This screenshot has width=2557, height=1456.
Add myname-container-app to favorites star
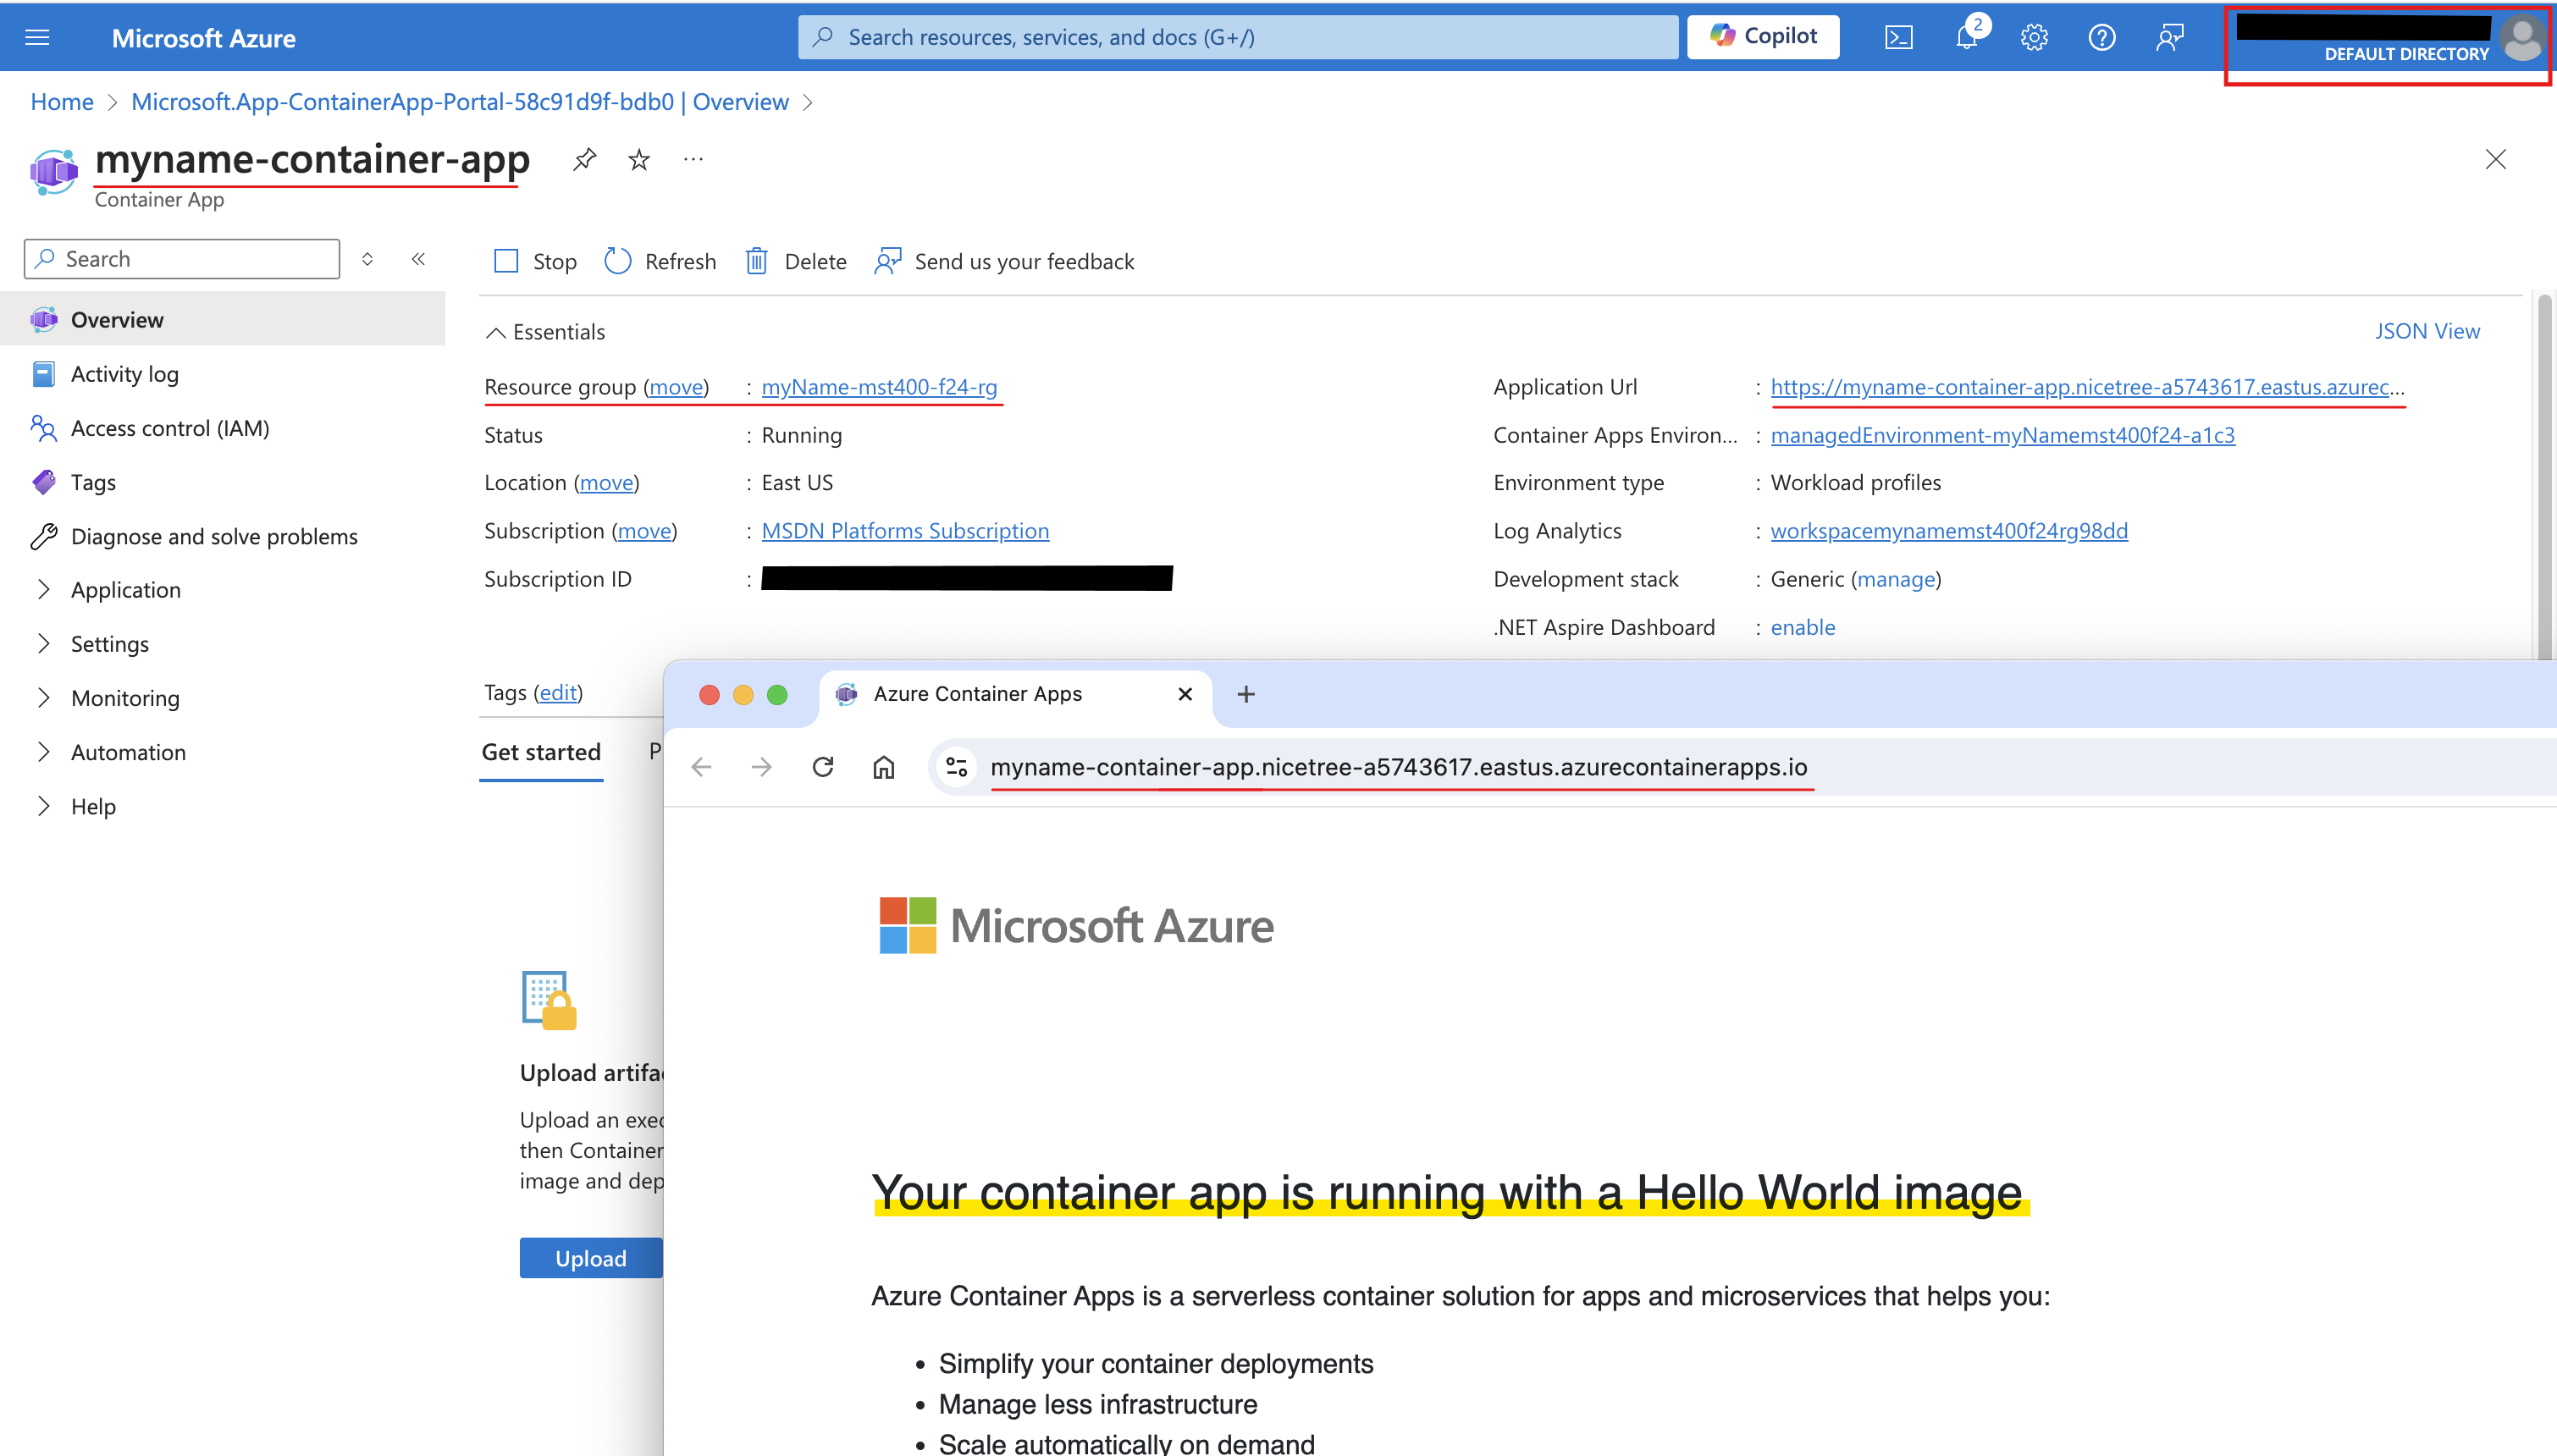click(x=639, y=159)
